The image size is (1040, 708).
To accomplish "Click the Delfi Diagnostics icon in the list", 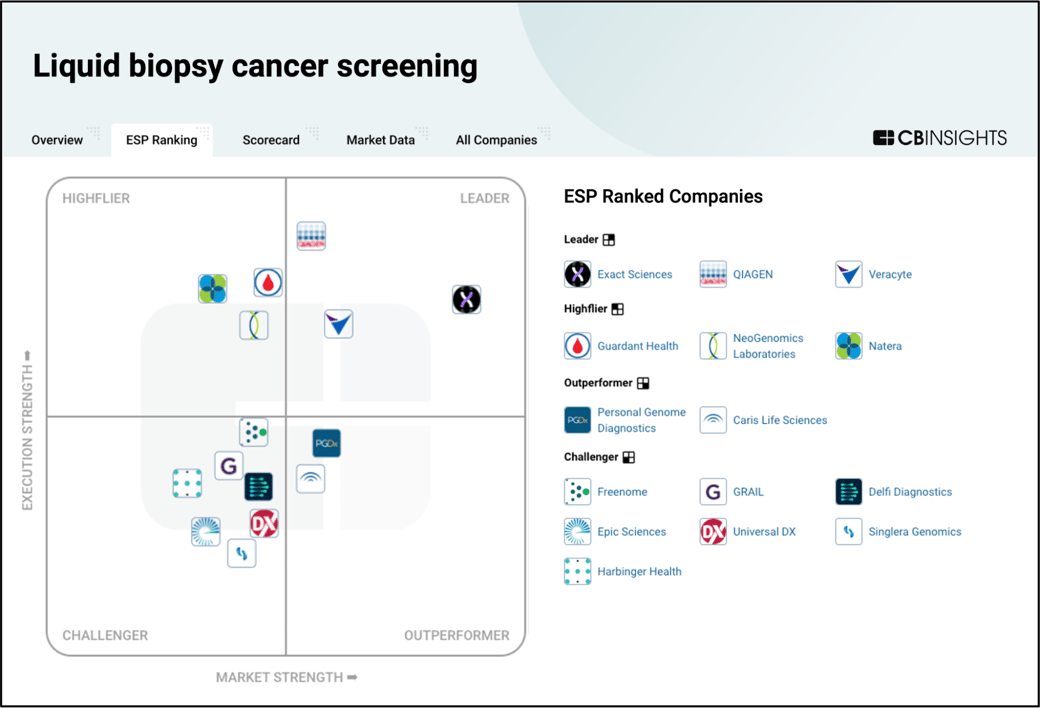I will click(849, 492).
